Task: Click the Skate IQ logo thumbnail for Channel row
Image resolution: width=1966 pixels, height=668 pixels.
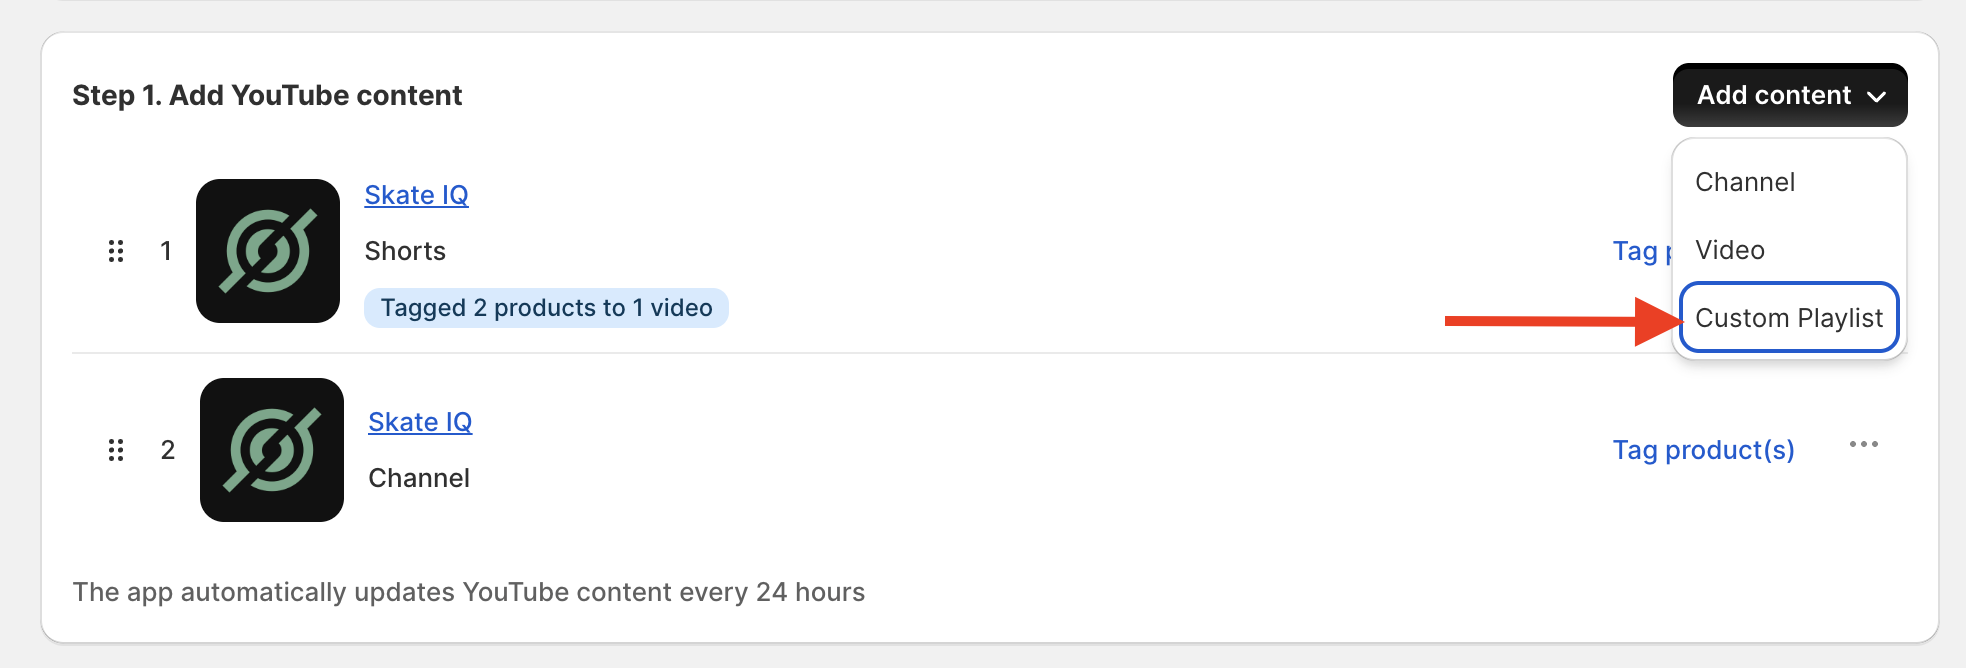Action: click(x=272, y=450)
